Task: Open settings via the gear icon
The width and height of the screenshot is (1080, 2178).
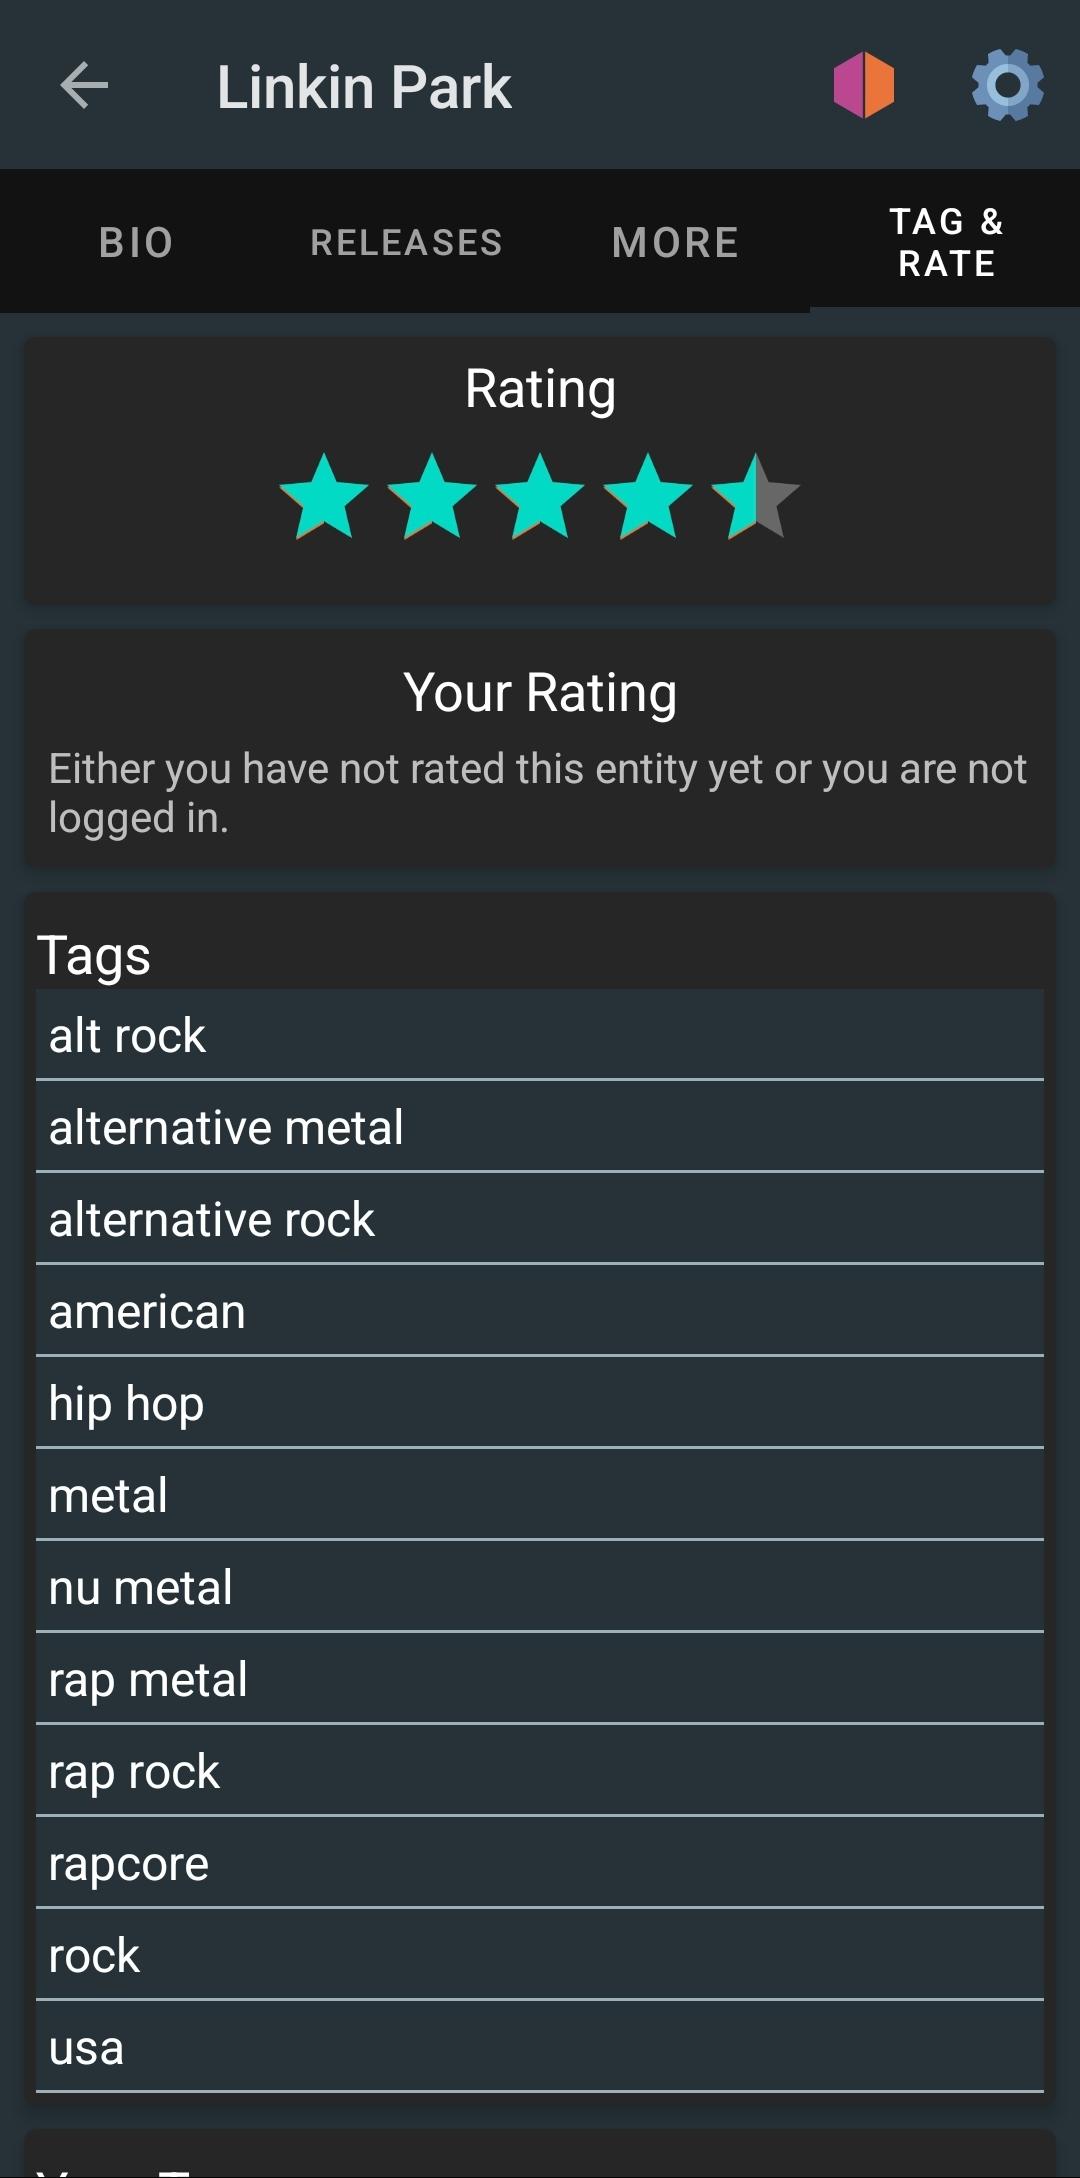Action: 1007,85
